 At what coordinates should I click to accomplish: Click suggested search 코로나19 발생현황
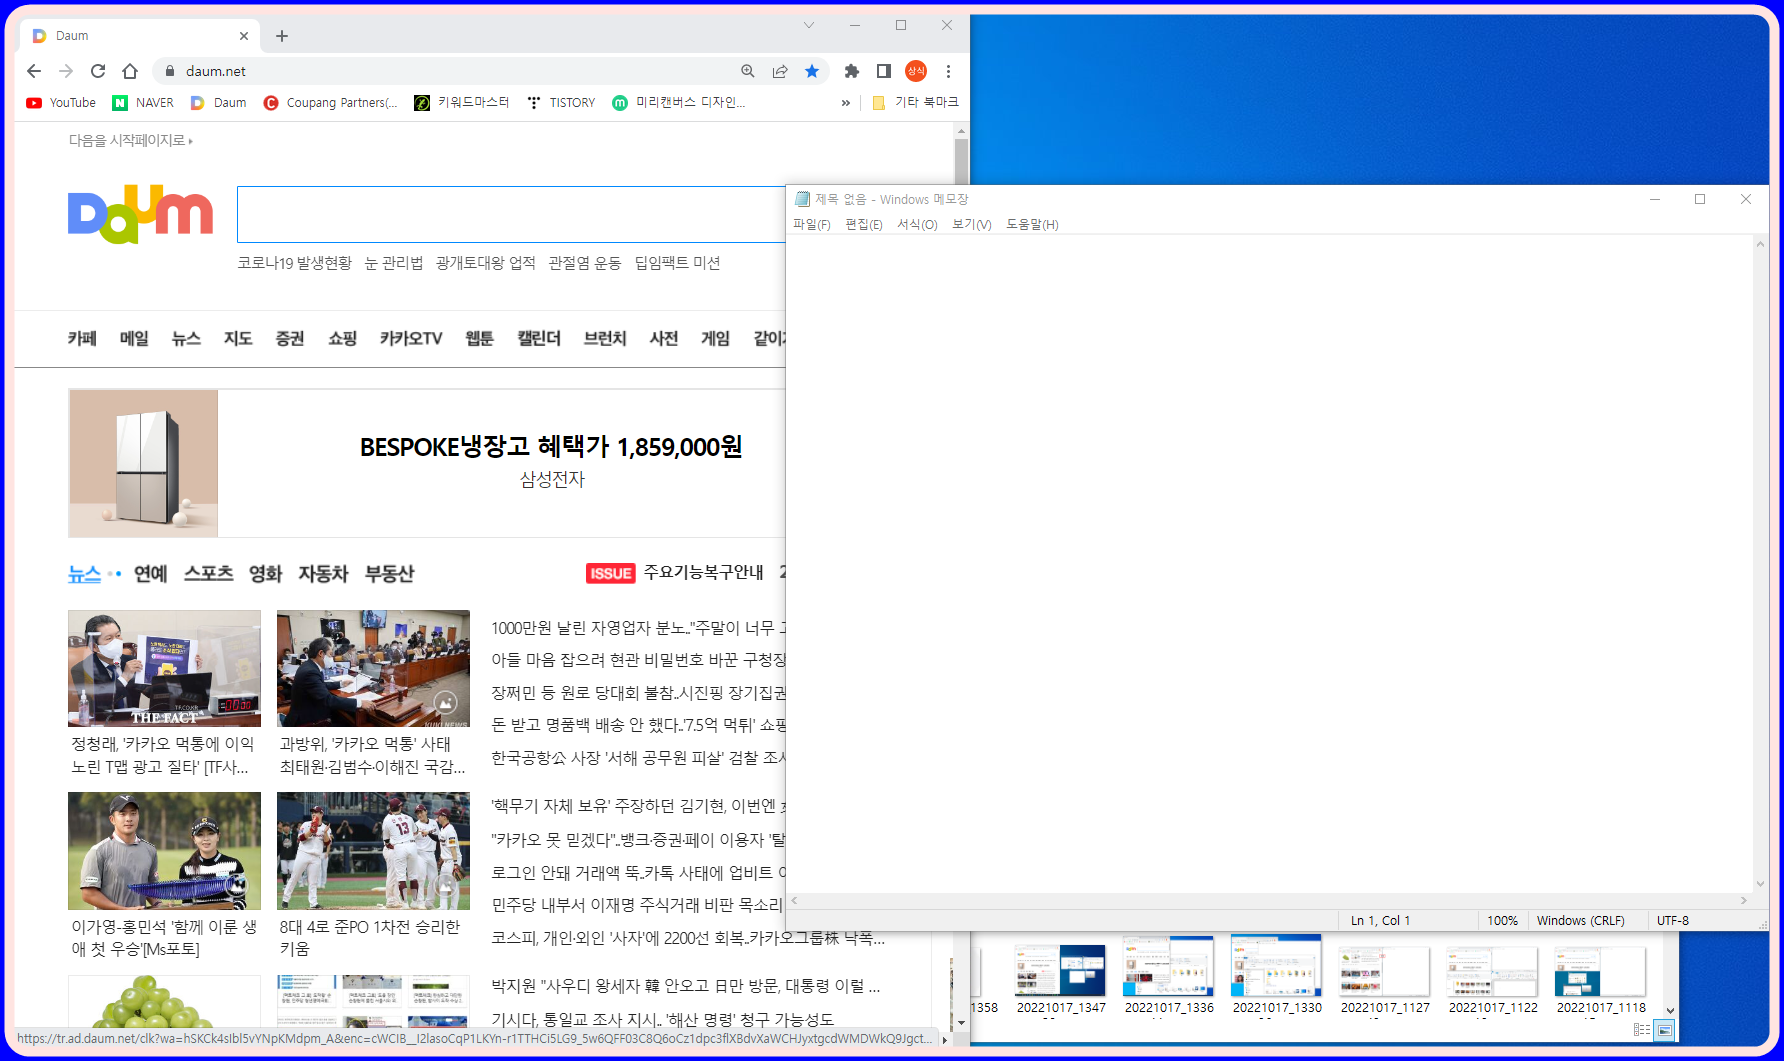tap(294, 263)
